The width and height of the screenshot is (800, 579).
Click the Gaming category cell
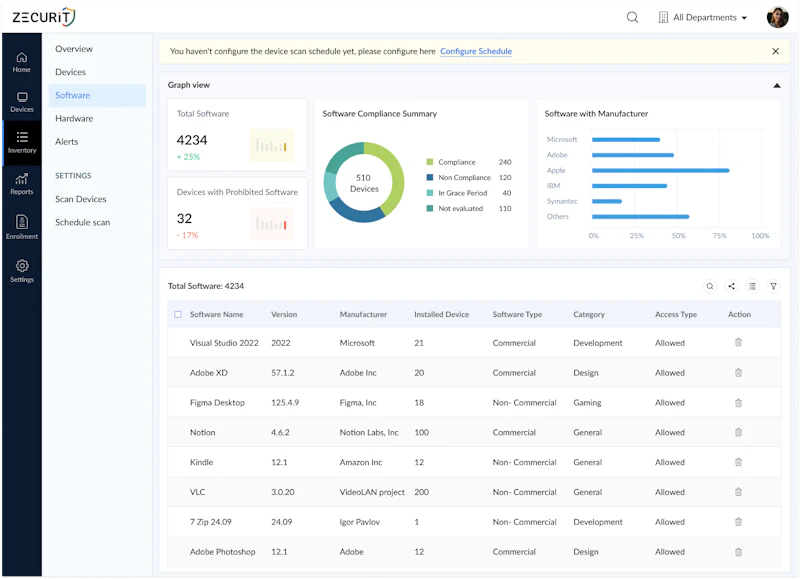click(587, 402)
